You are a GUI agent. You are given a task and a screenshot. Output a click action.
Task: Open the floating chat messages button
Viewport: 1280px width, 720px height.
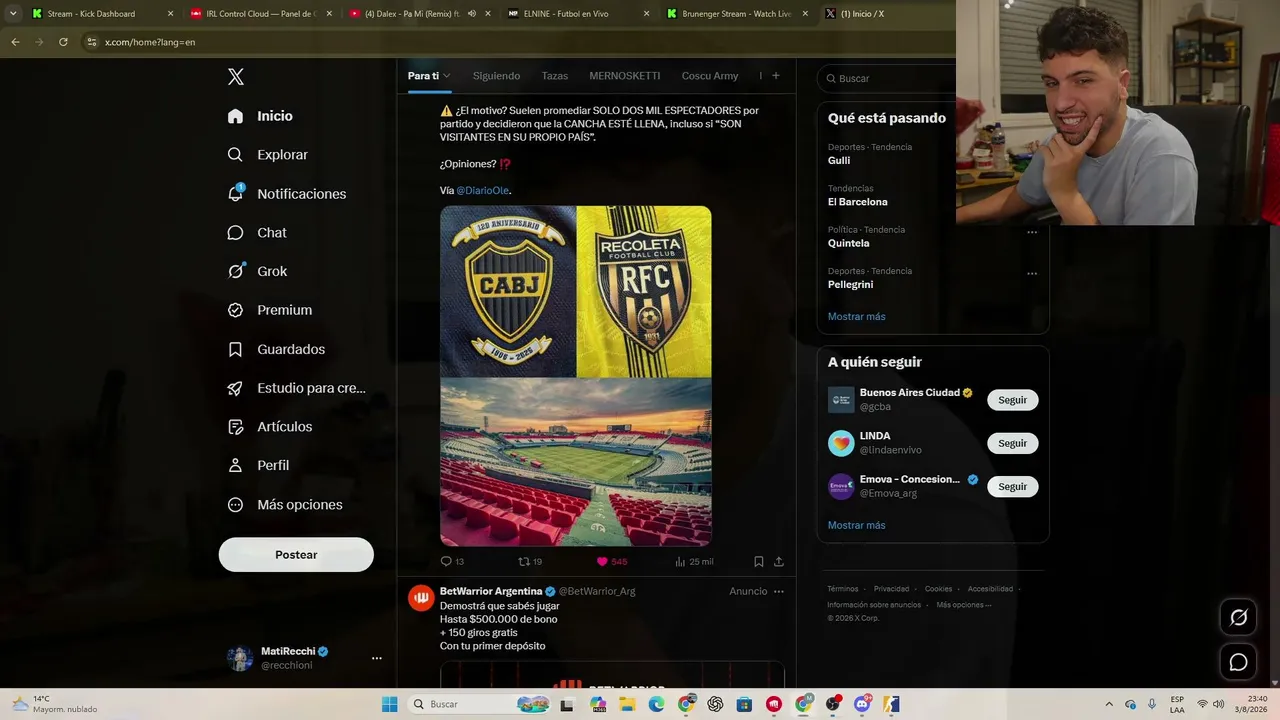click(x=1238, y=662)
